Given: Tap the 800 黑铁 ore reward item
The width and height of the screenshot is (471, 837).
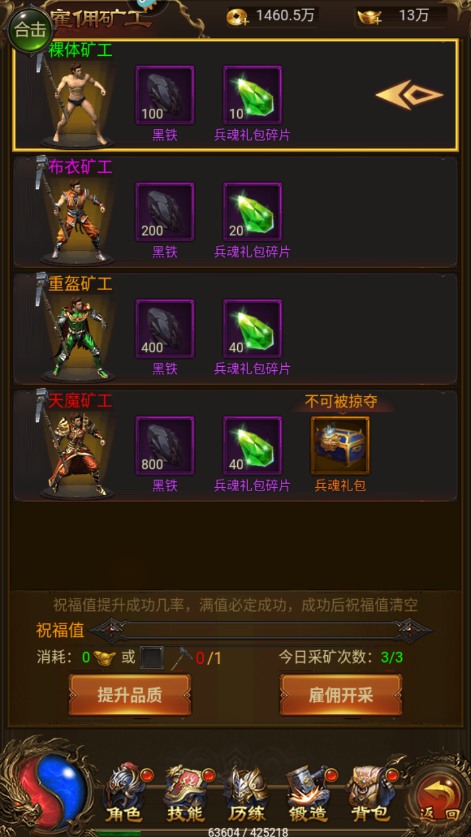Looking at the screenshot, I should 164,446.
